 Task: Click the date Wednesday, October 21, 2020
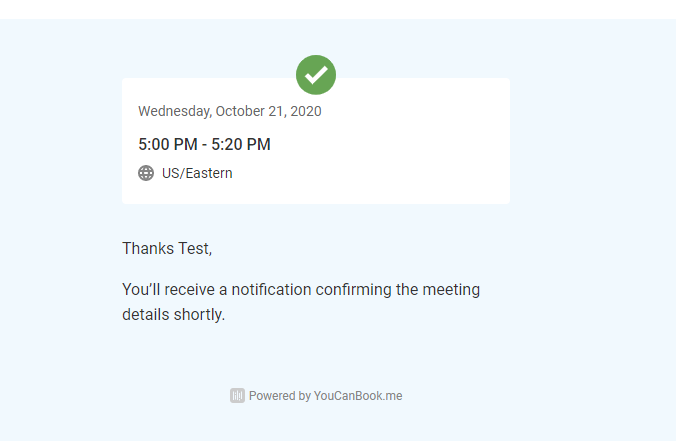click(x=230, y=111)
